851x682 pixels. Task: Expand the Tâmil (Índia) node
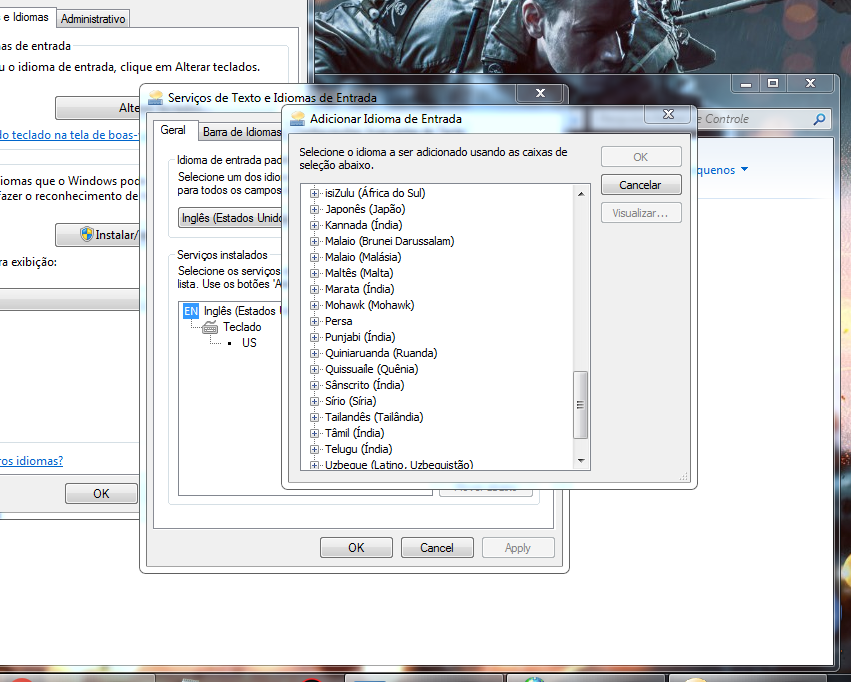(314, 433)
